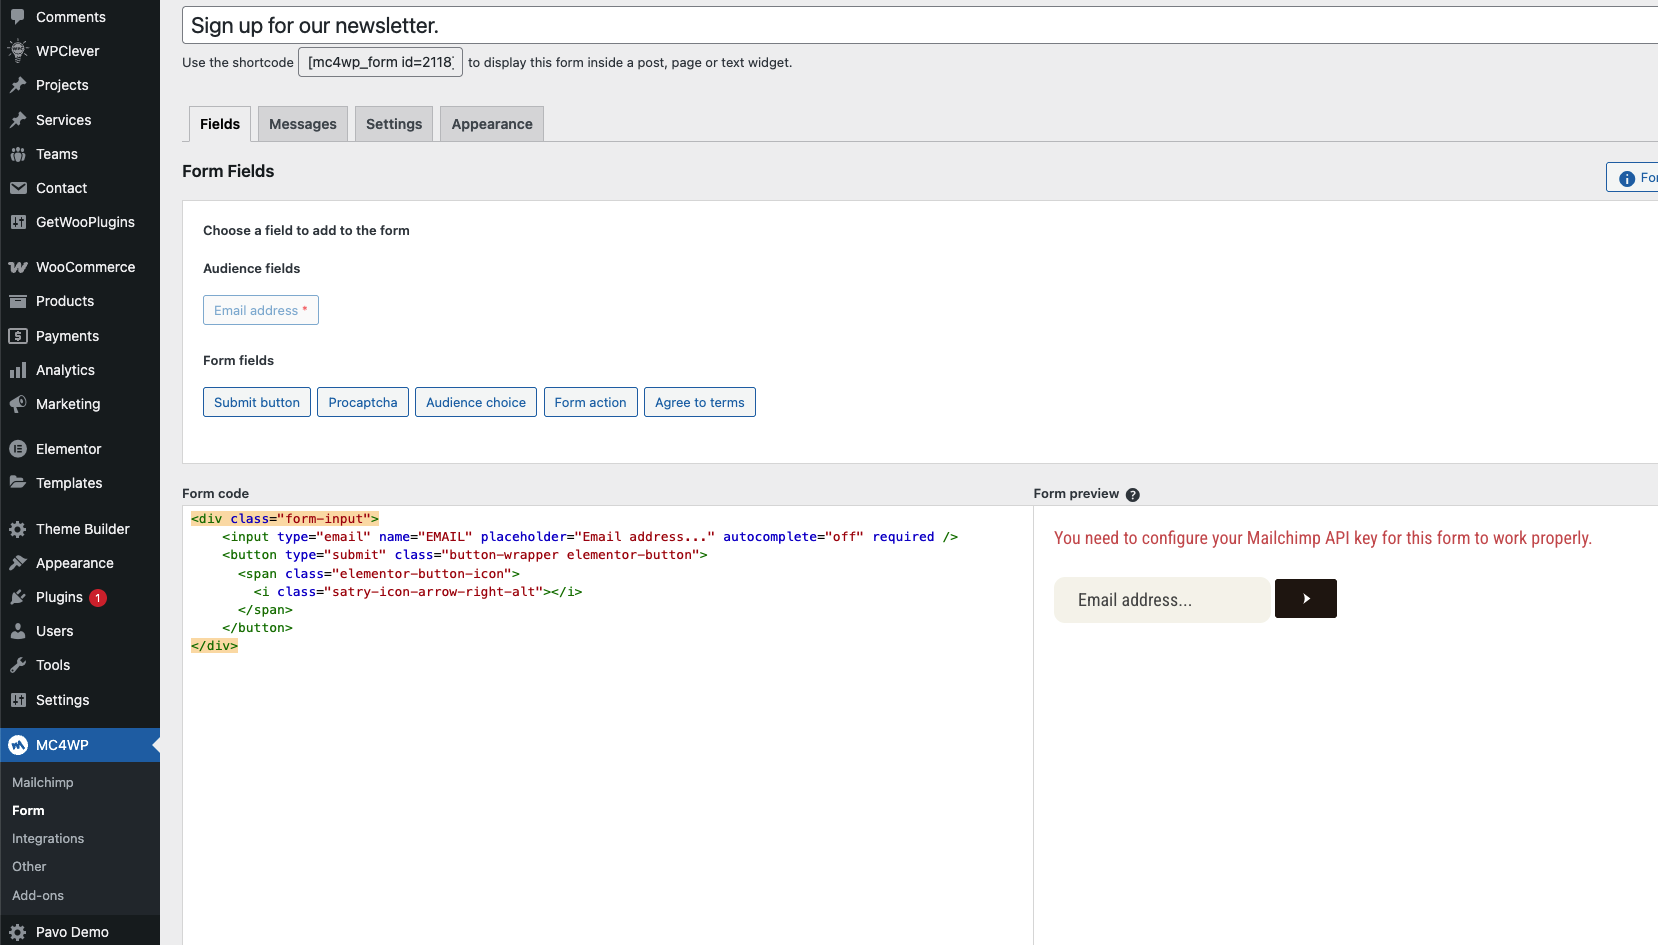Add the Agree to terms field
This screenshot has height=945, width=1658.
pos(699,402)
